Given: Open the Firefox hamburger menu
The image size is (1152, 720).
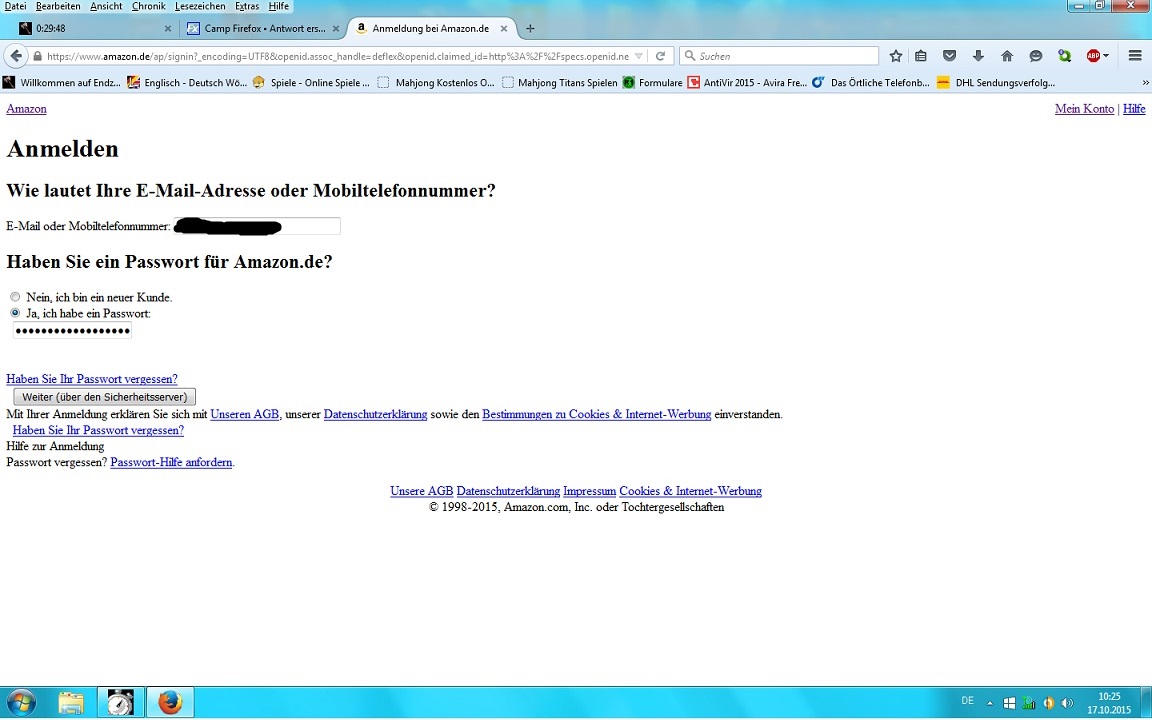Looking at the screenshot, I should (x=1135, y=56).
